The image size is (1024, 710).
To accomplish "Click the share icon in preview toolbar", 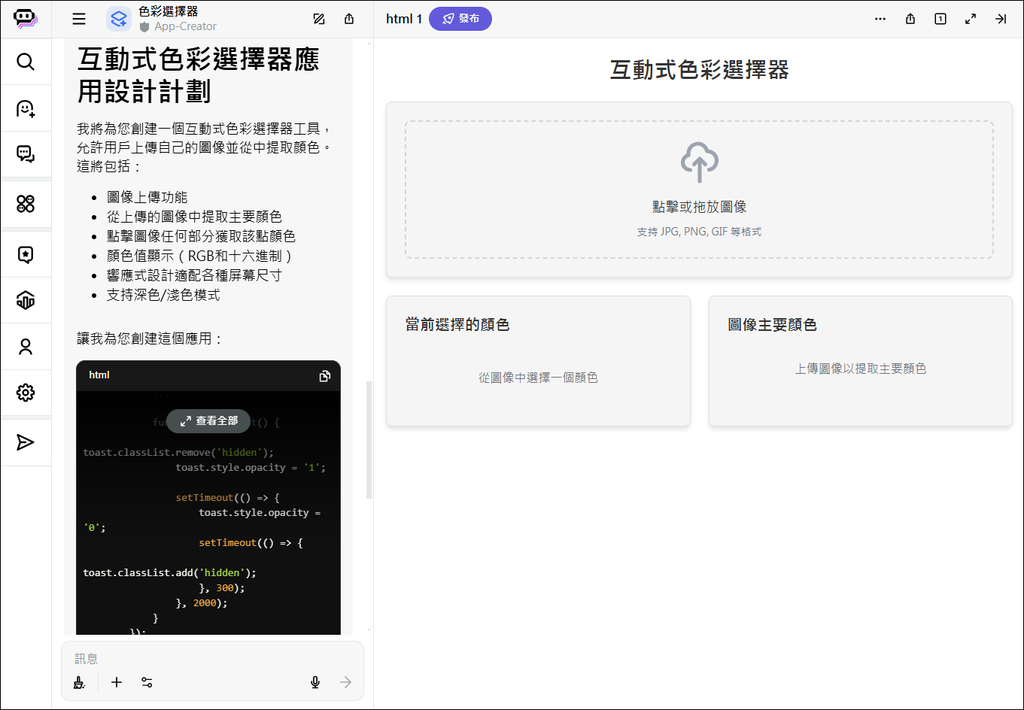I will pyautogui.click(x=910, y=19).
